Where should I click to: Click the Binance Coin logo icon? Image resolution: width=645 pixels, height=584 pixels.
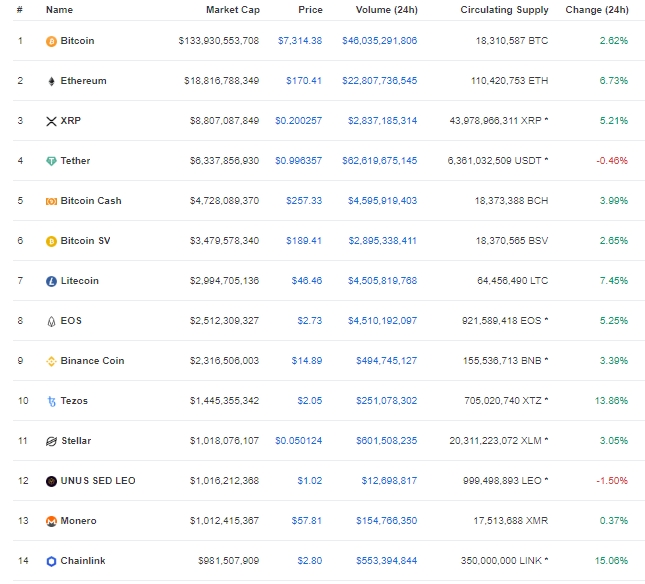51,361
